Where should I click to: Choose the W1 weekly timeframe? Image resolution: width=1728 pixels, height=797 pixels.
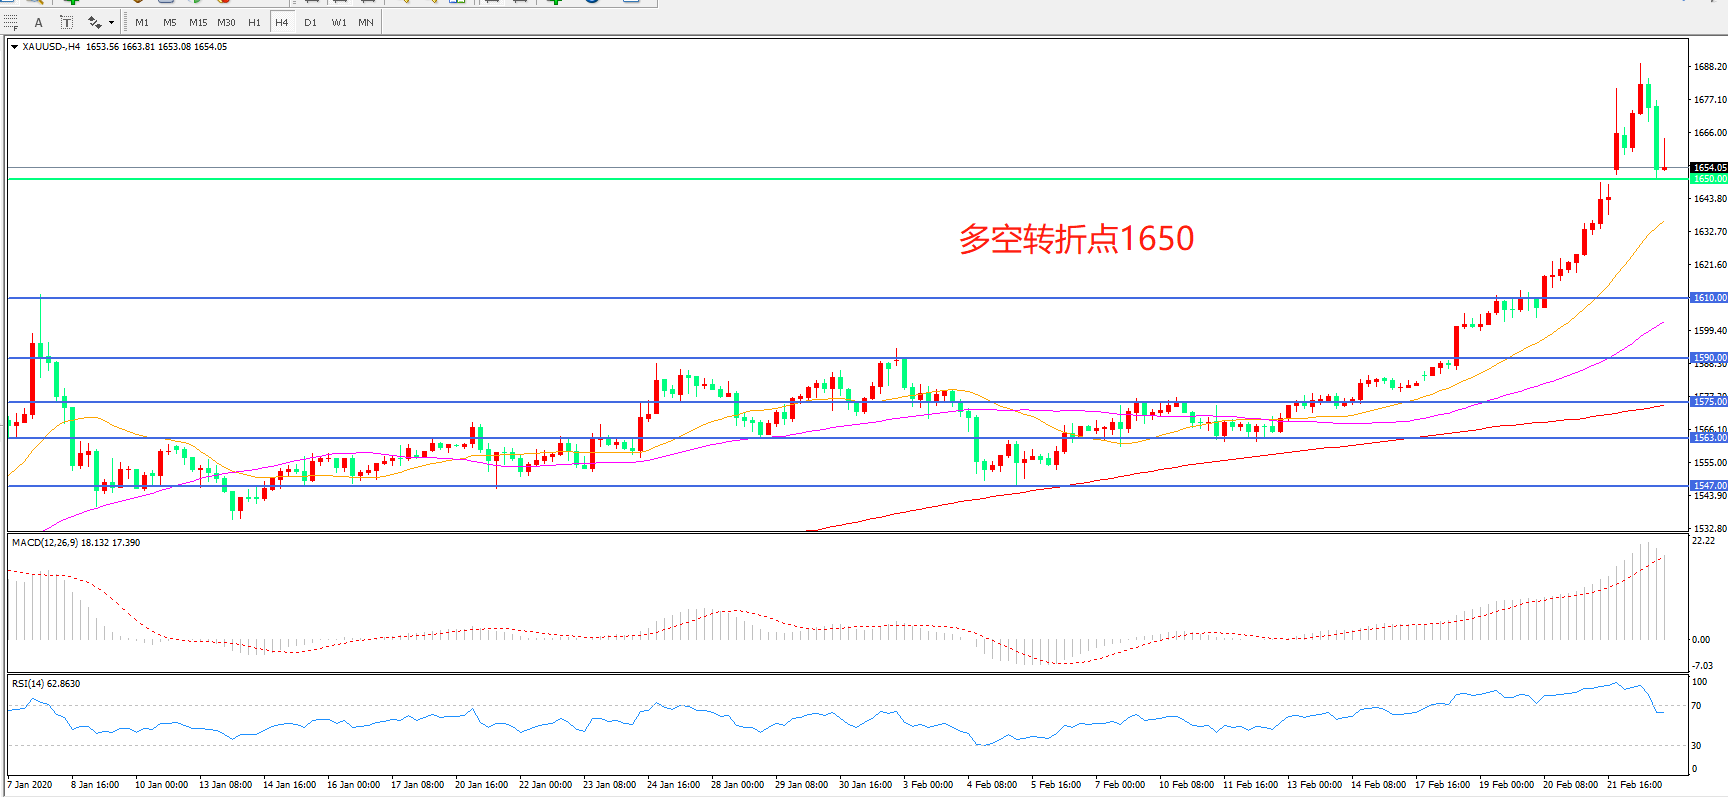(x=339, y=22)
